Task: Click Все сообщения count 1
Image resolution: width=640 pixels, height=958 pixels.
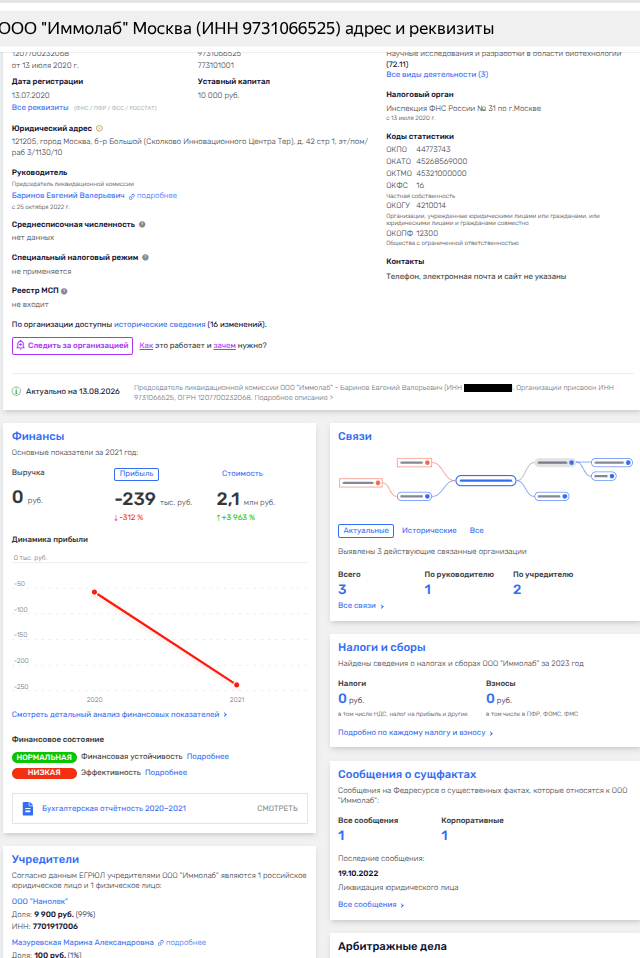Action: [341, 835]
